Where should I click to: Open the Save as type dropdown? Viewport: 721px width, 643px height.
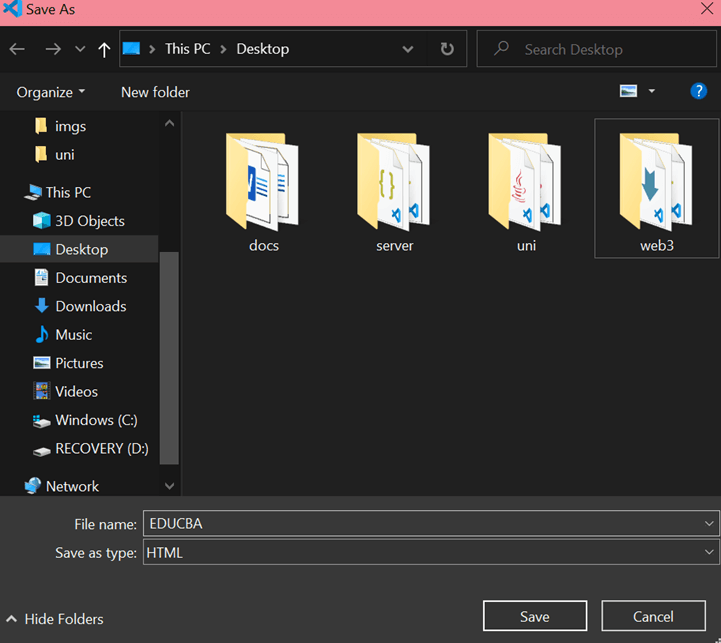(x=431, y=552)
